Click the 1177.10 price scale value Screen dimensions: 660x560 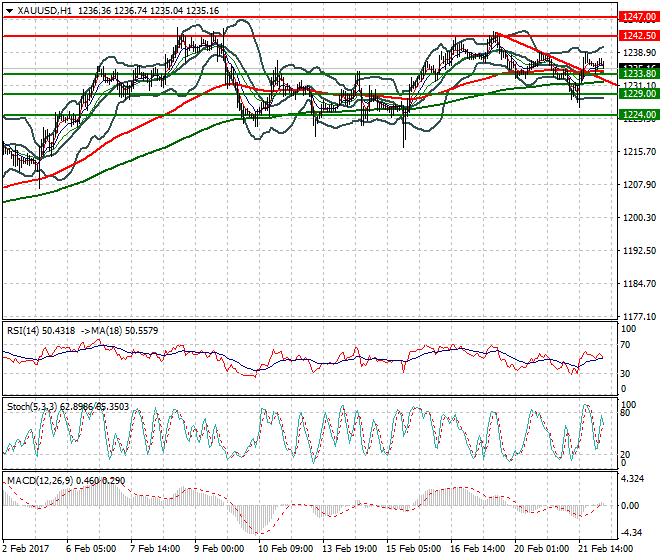(x=639, y=317)
